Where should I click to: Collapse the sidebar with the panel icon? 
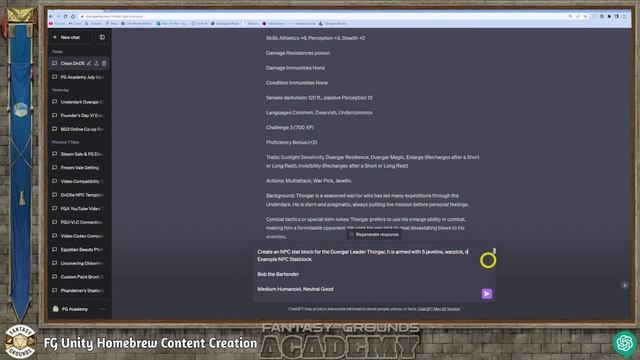(x=102, y=37)
